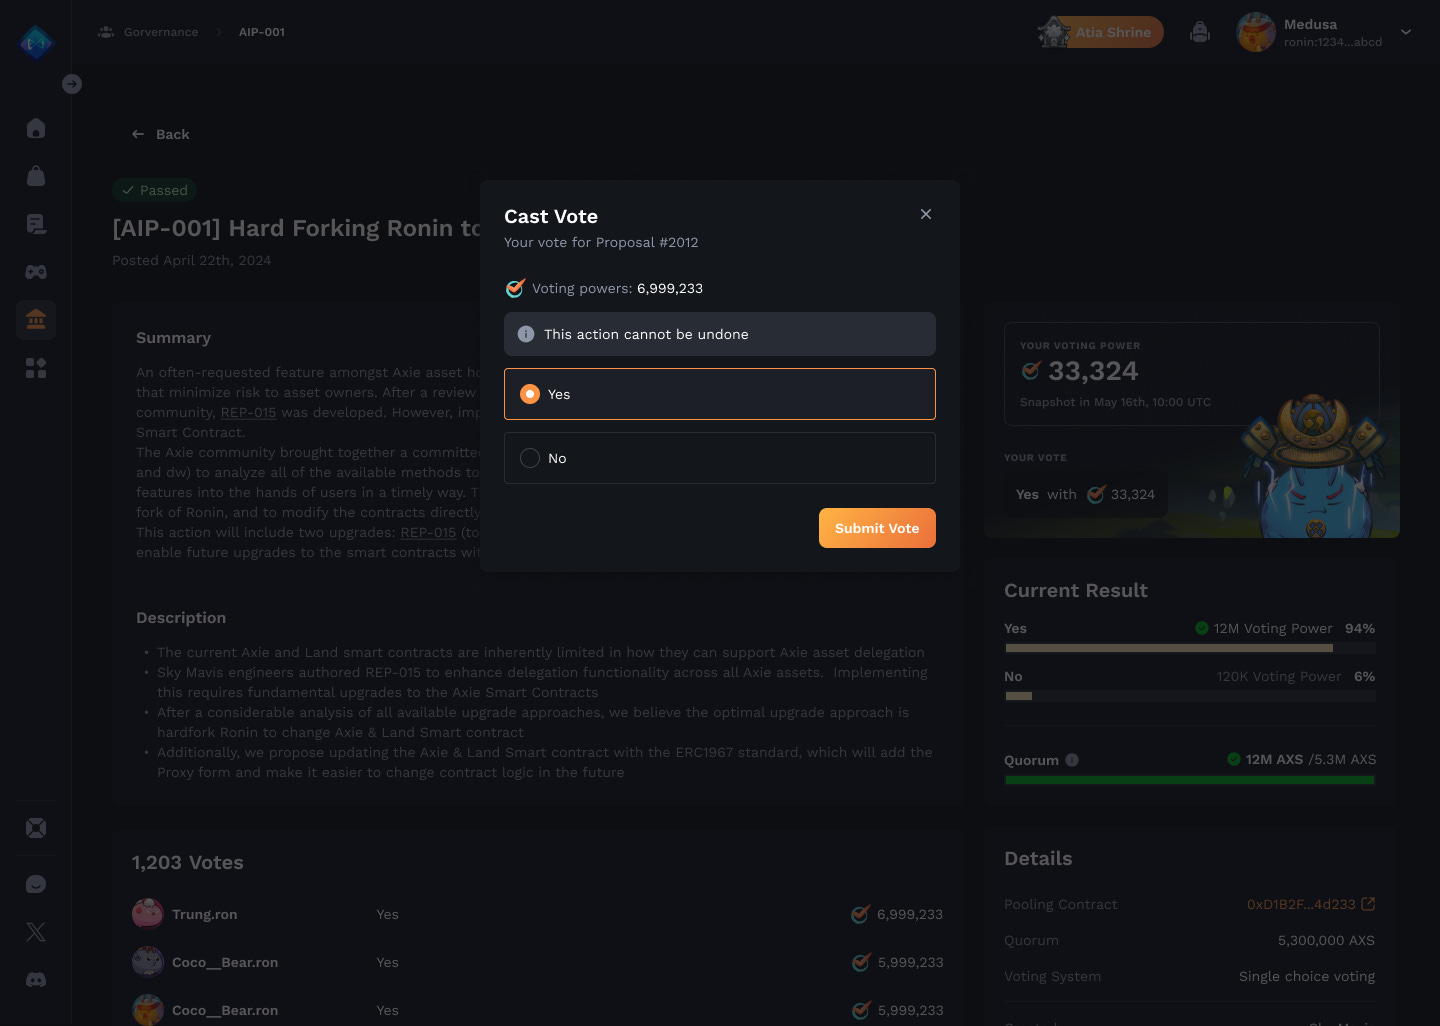
Task: Click external link icon by contract address
Action: coord(1368,904)
